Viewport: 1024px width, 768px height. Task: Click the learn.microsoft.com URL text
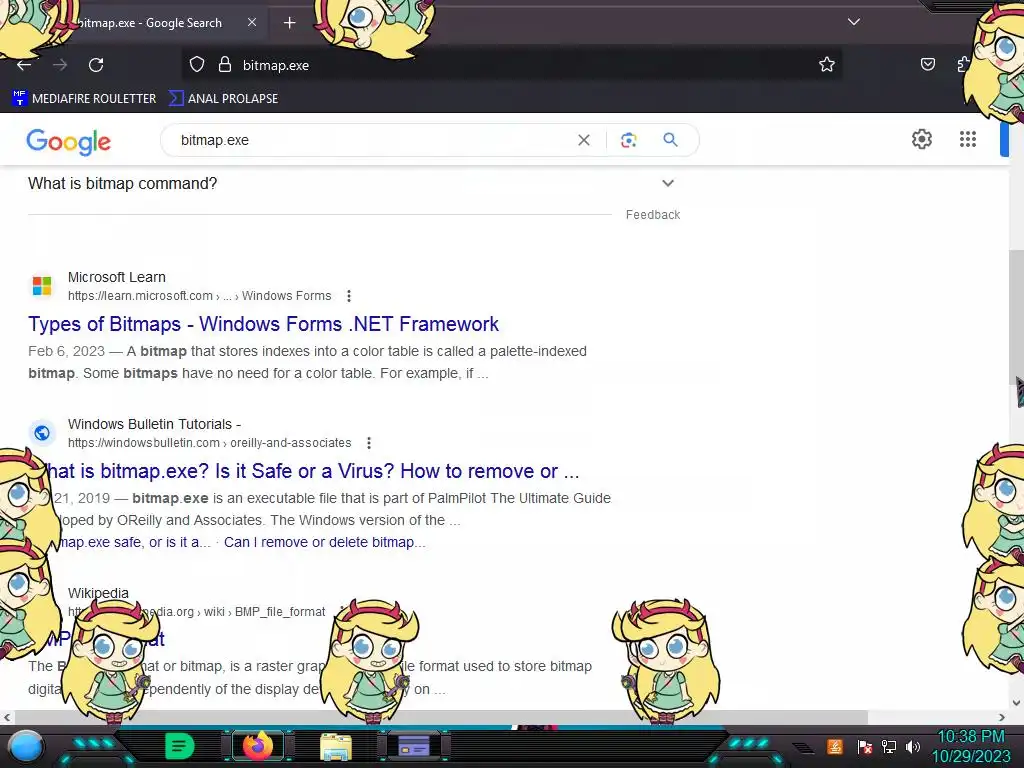(199, 296)
